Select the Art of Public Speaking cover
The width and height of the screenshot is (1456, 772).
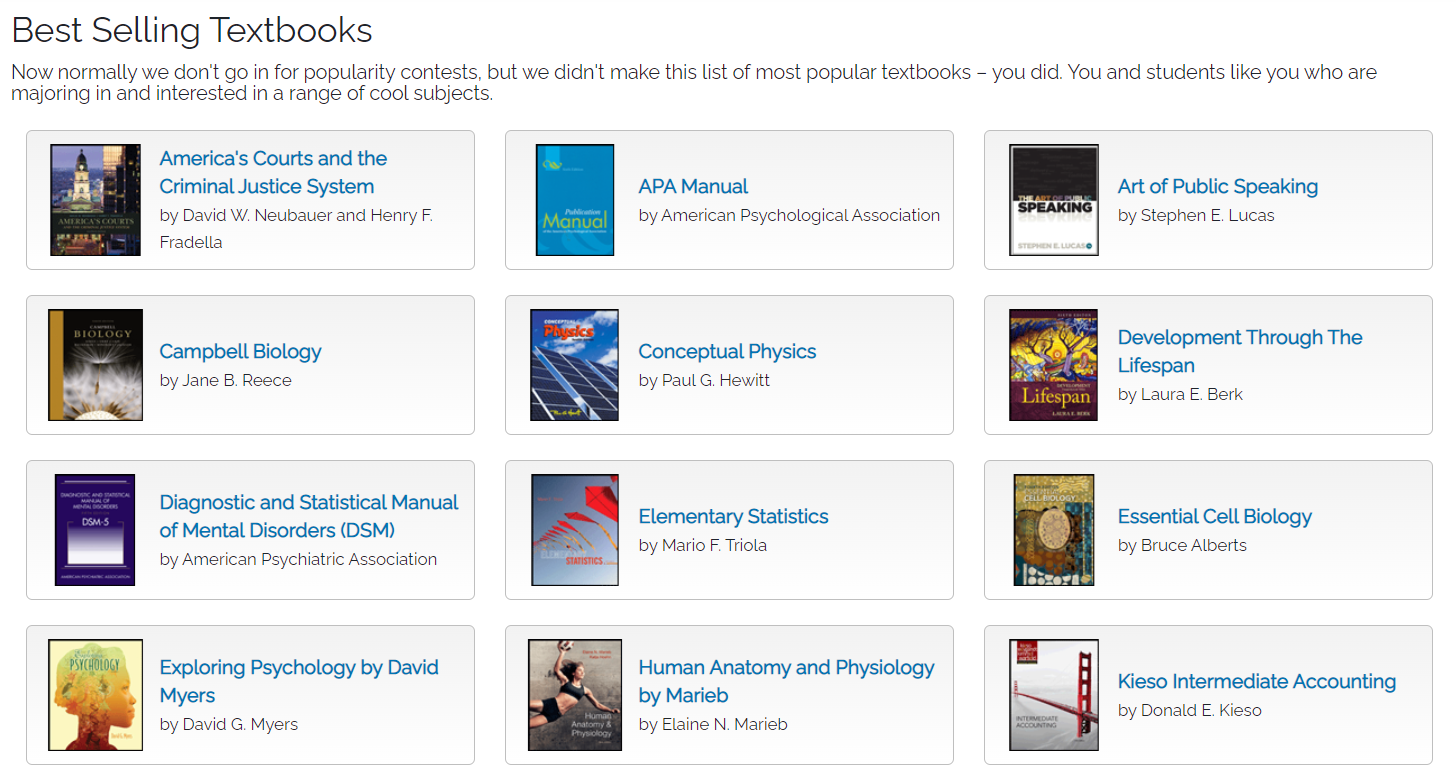click(1054, 200)
